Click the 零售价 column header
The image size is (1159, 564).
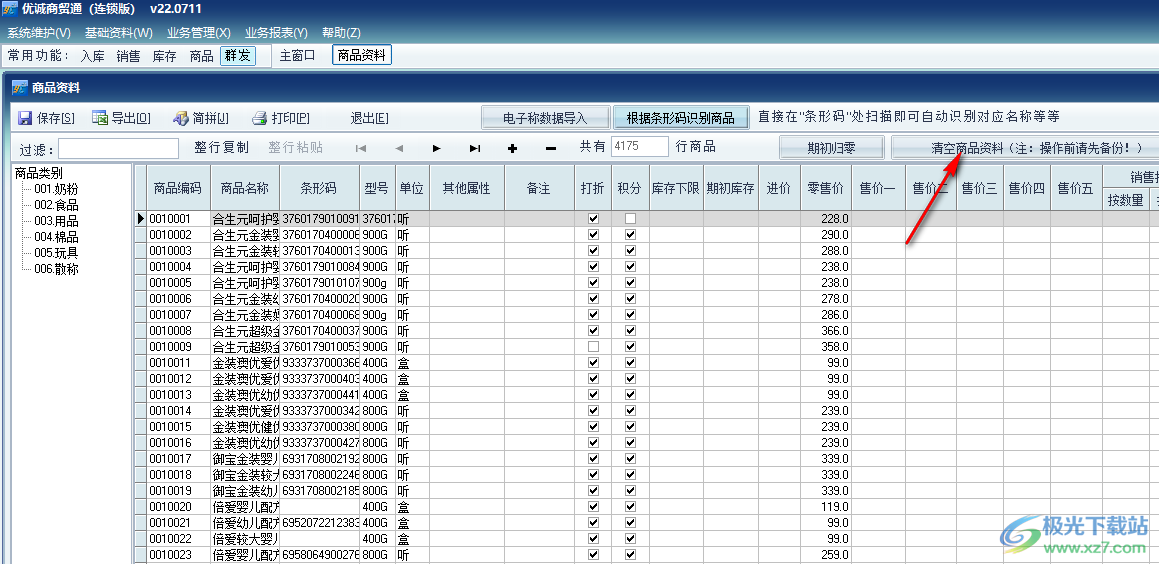point(826,188)
